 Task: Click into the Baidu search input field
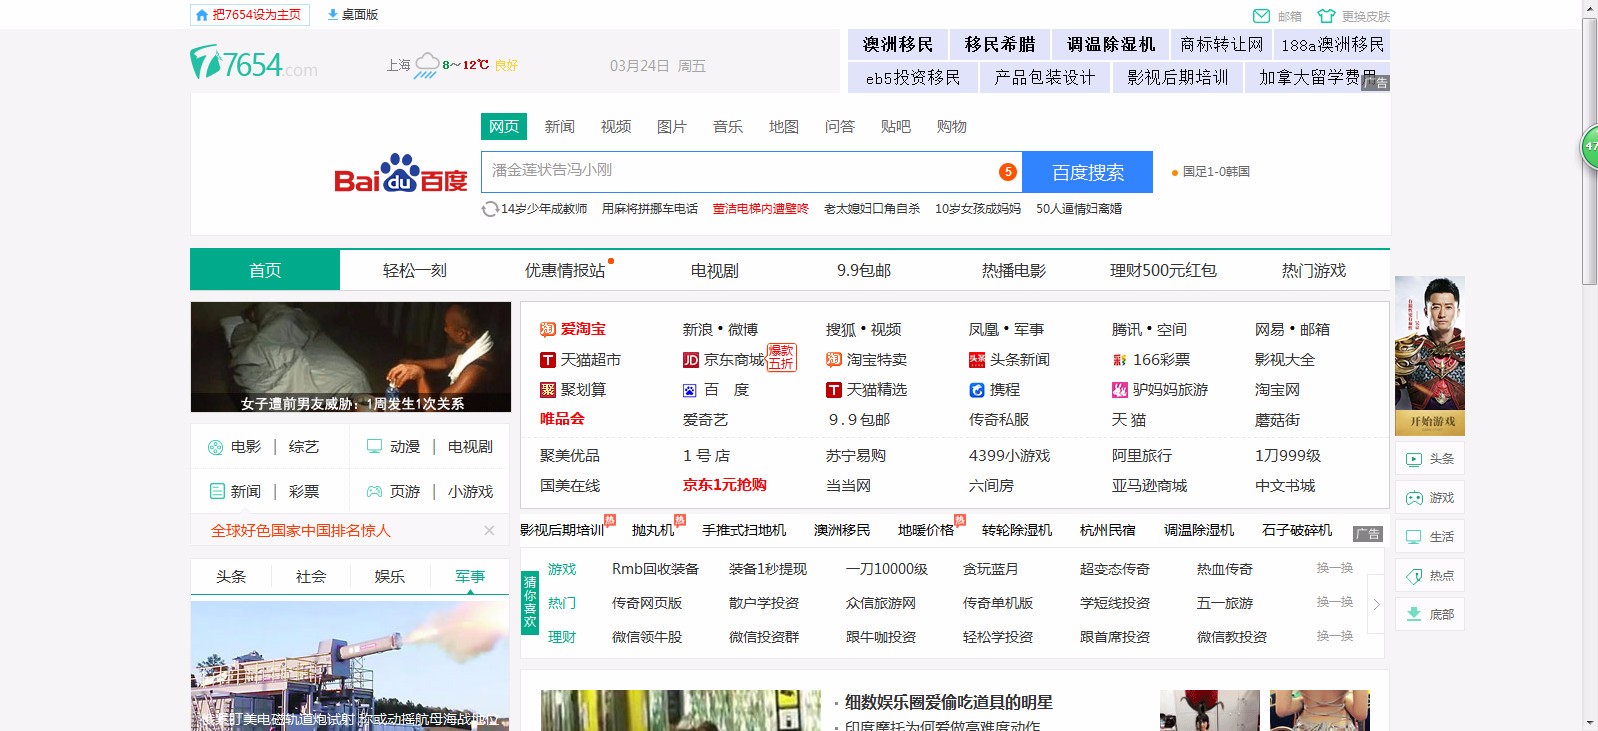(x=740, y=172)
